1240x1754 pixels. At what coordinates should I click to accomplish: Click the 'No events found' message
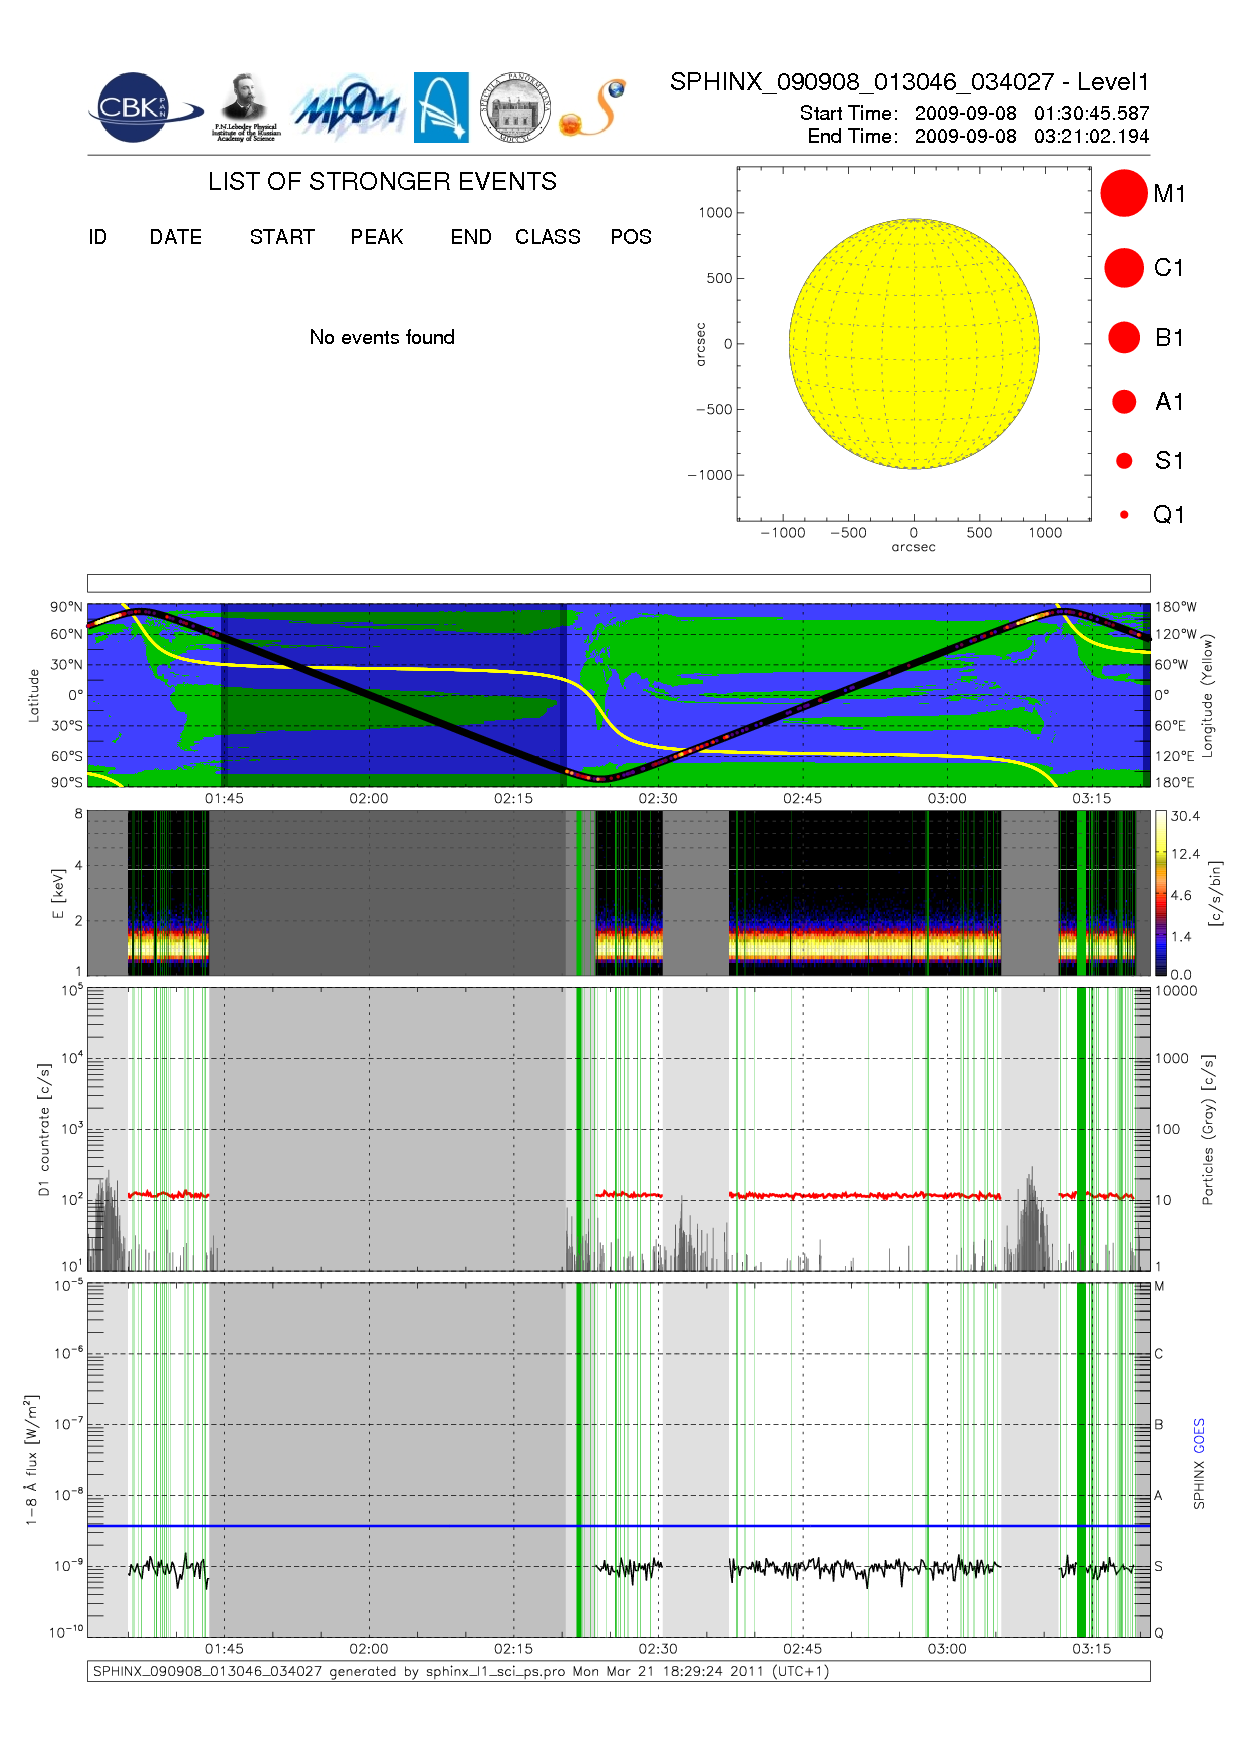382,337
